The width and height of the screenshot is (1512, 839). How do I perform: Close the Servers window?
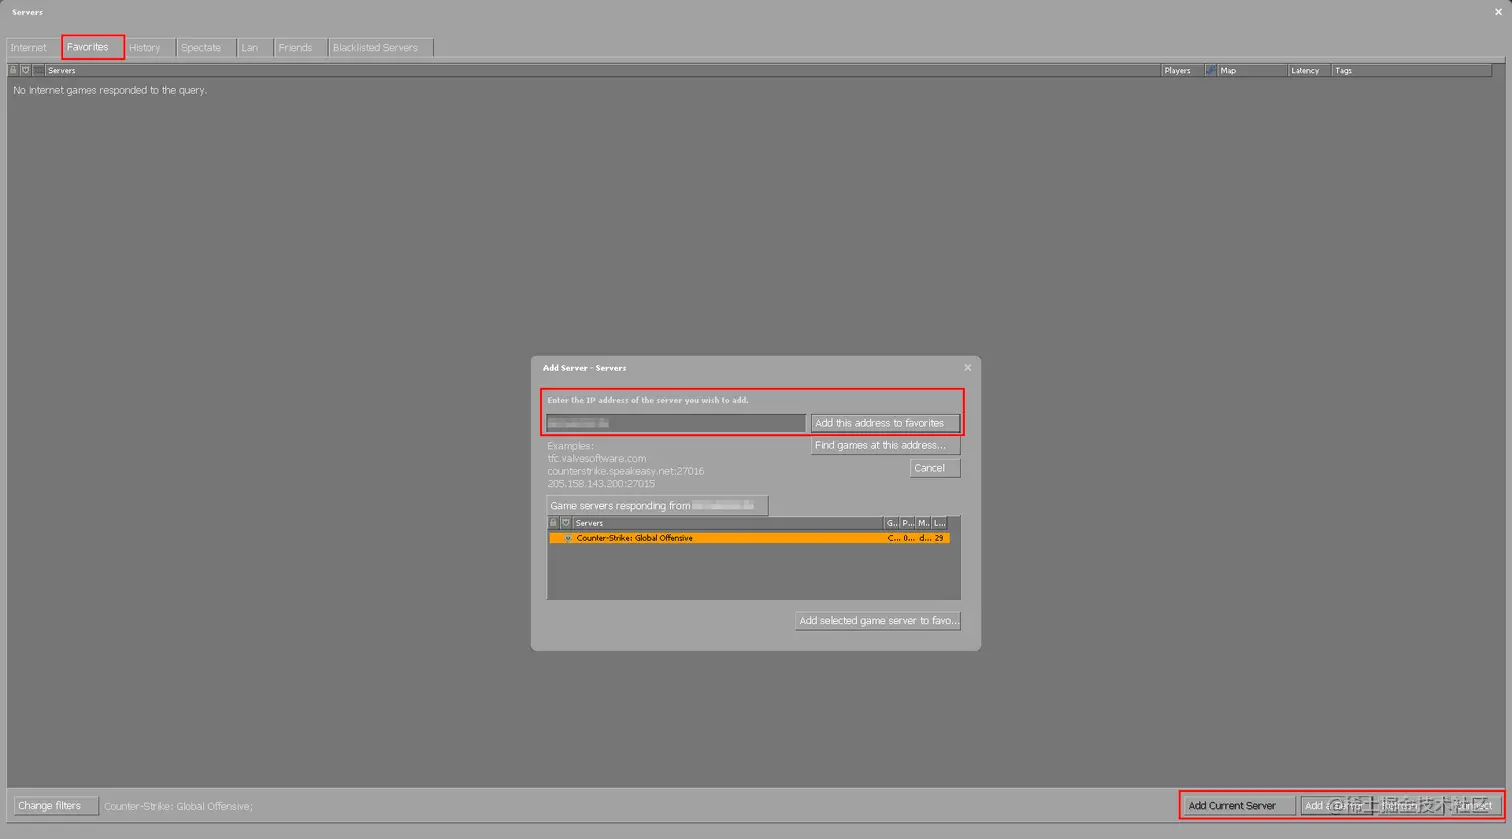1498,12
